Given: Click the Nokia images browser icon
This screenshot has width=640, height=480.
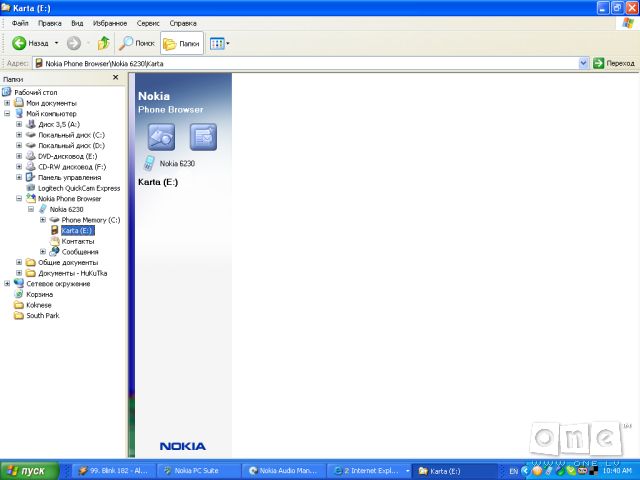Looking at the screenshot, I should tap(161, 136).
